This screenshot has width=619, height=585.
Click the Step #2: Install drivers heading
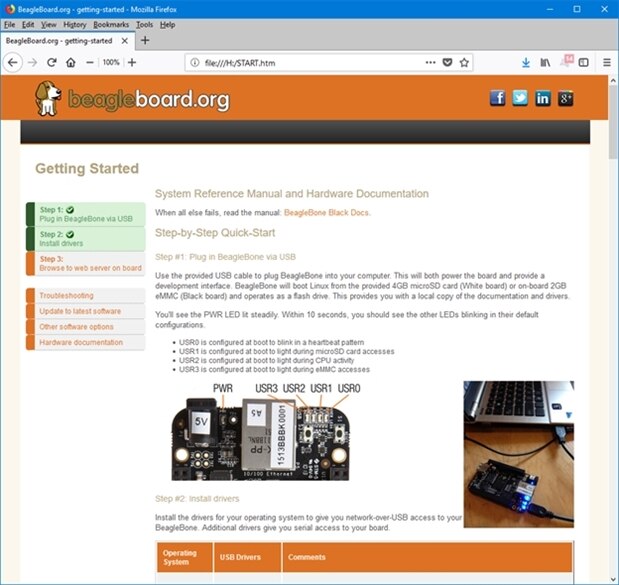[197, 499]
